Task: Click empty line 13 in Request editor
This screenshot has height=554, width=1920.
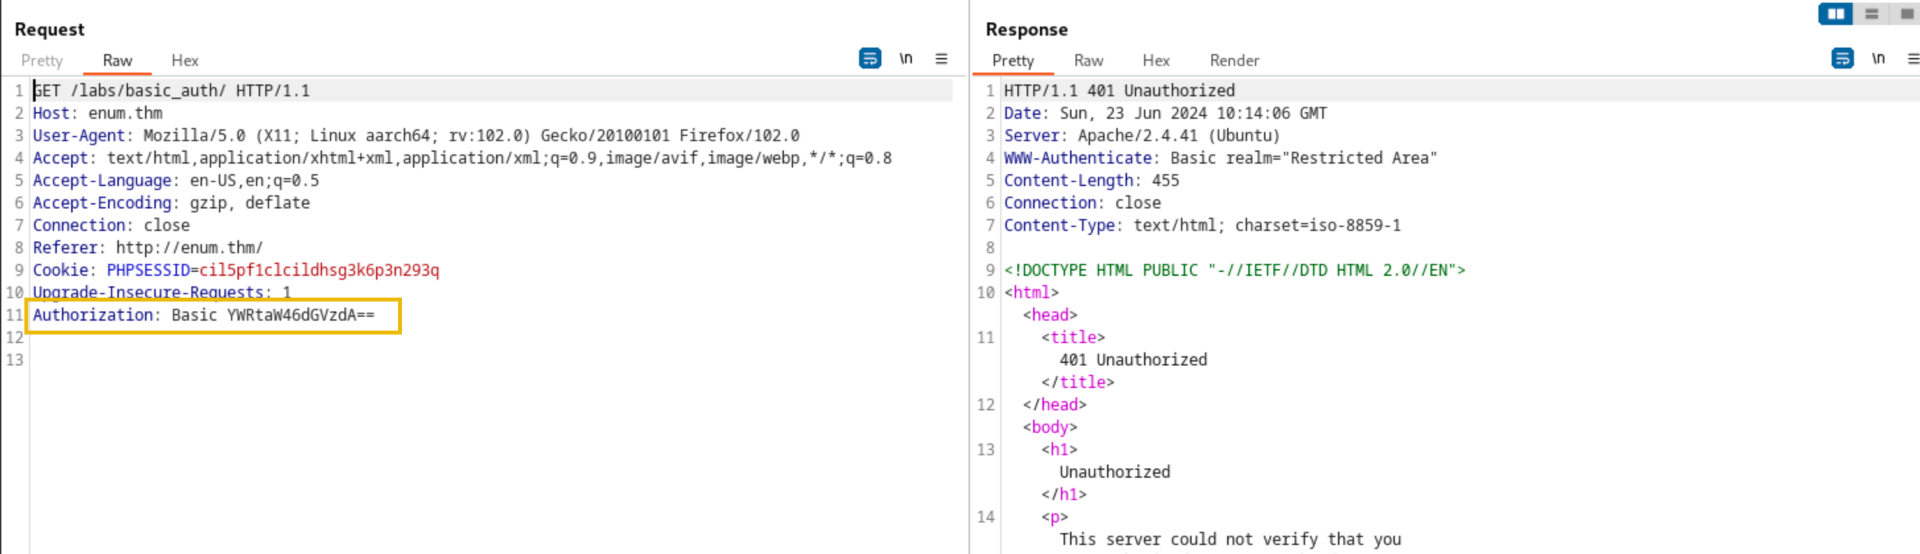Action: pos(490,360)
